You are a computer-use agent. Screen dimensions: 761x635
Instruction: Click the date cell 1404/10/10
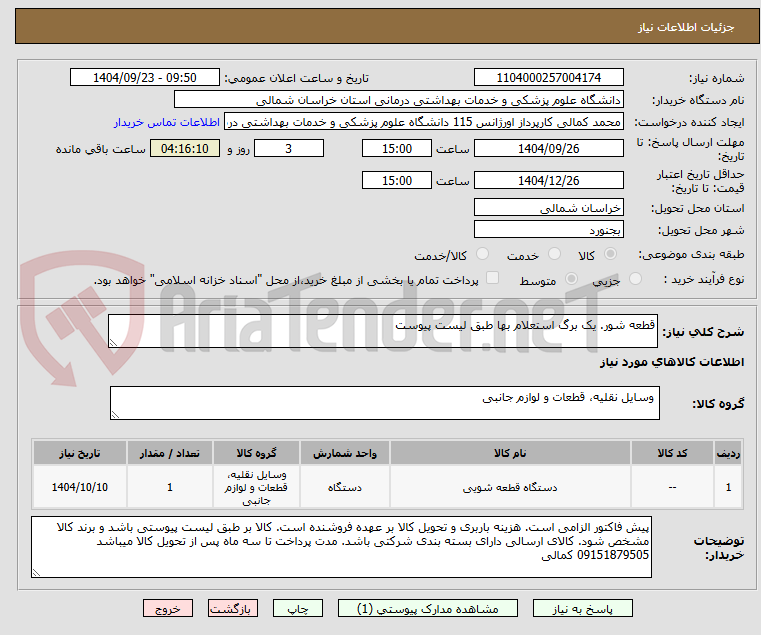[80, 487]
